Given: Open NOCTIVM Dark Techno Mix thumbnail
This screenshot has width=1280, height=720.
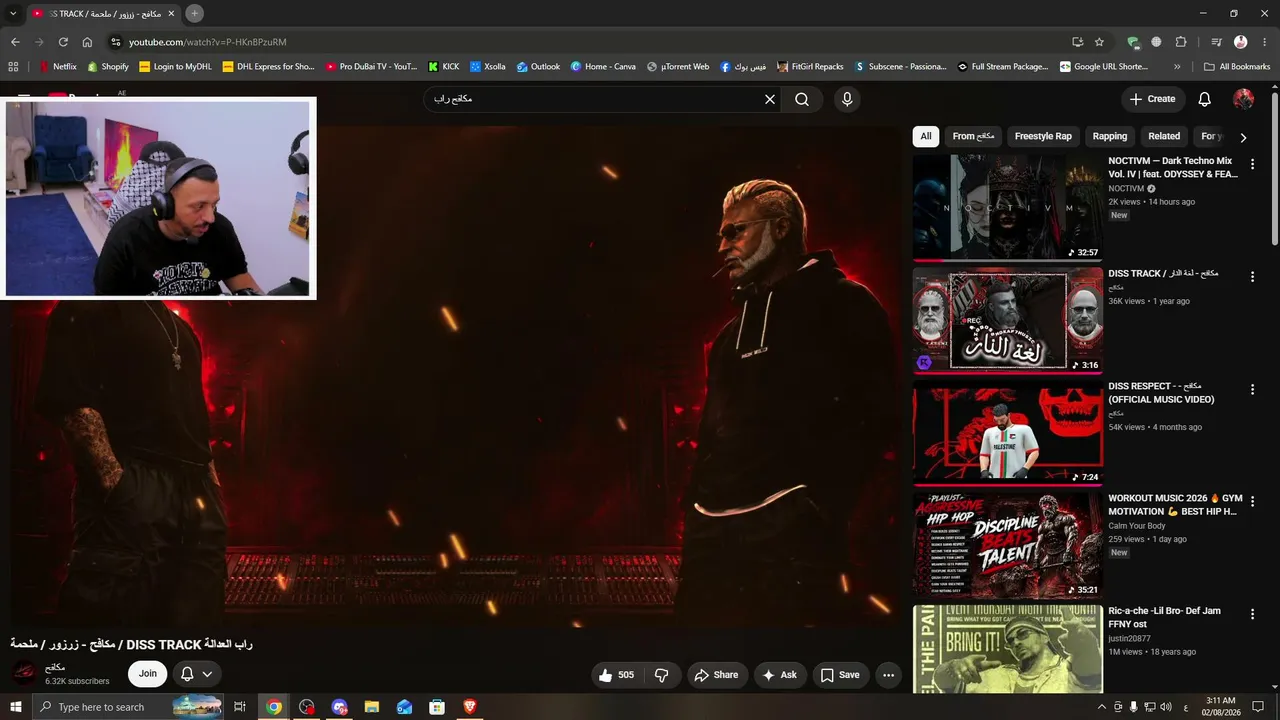Looking at the screenshot, I should [x=1008, y=208].
